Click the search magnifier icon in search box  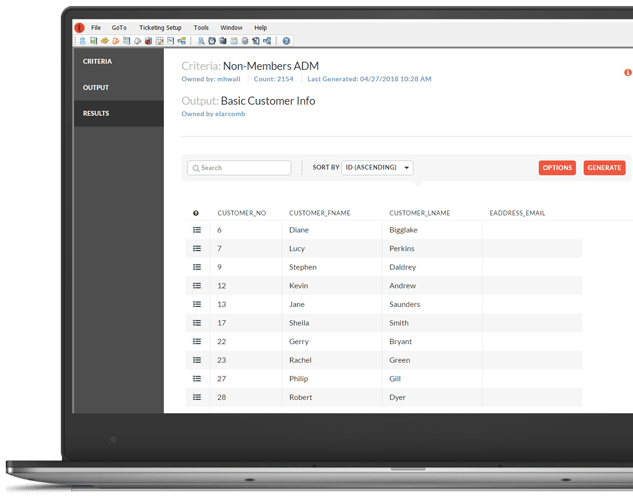[x=196, y=168]
